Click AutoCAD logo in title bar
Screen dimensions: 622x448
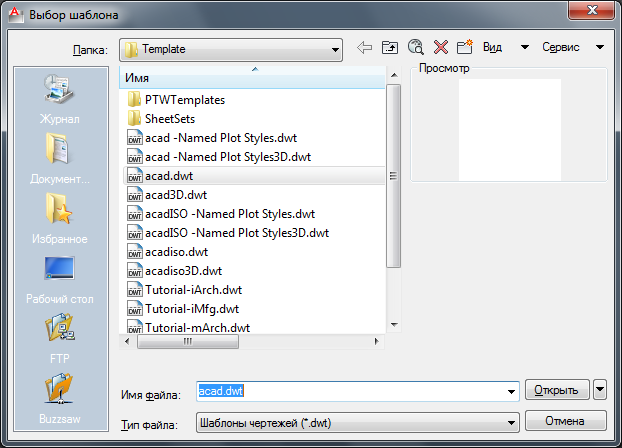(x=16, y=15)
